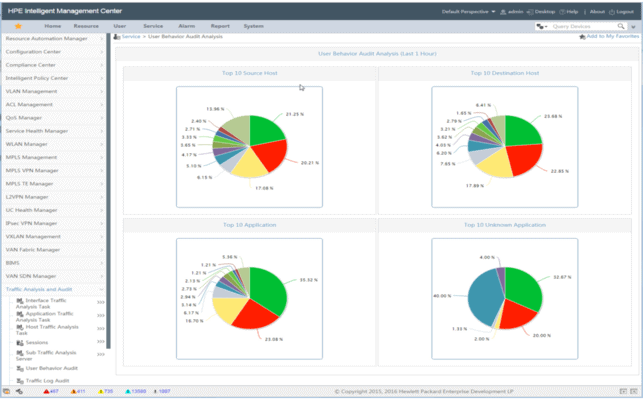Click the sidebar vertical scrollbar thumb
This screenshot has height=400, width=643.
pyautogui.click(x=108, y=191)
